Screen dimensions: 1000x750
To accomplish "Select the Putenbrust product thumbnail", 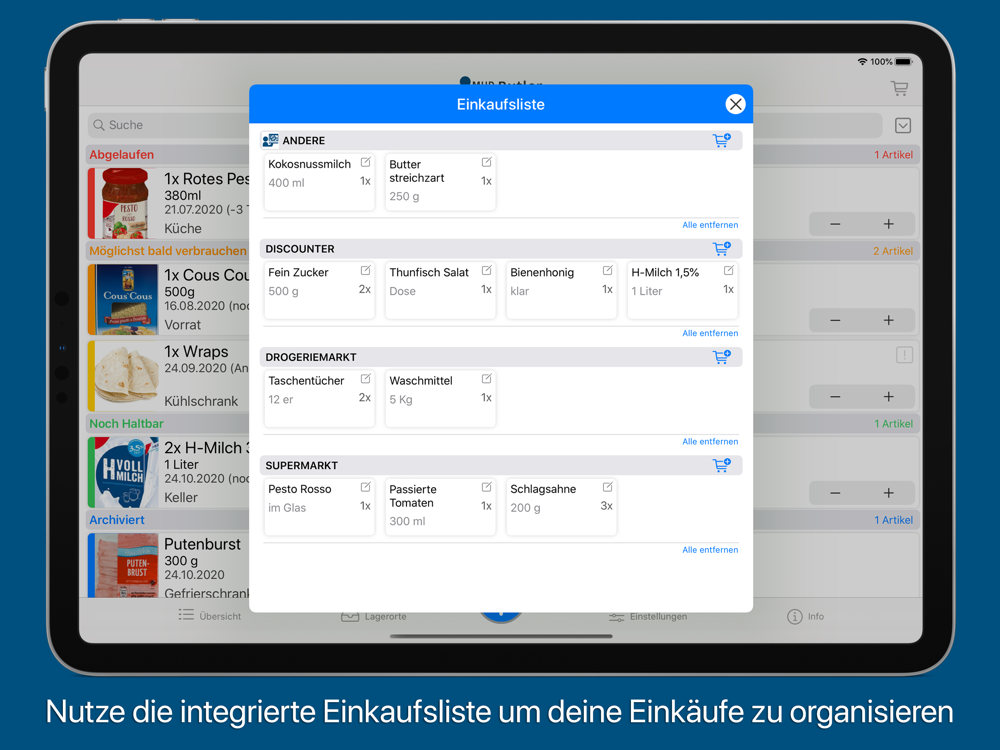I will 126,566.
